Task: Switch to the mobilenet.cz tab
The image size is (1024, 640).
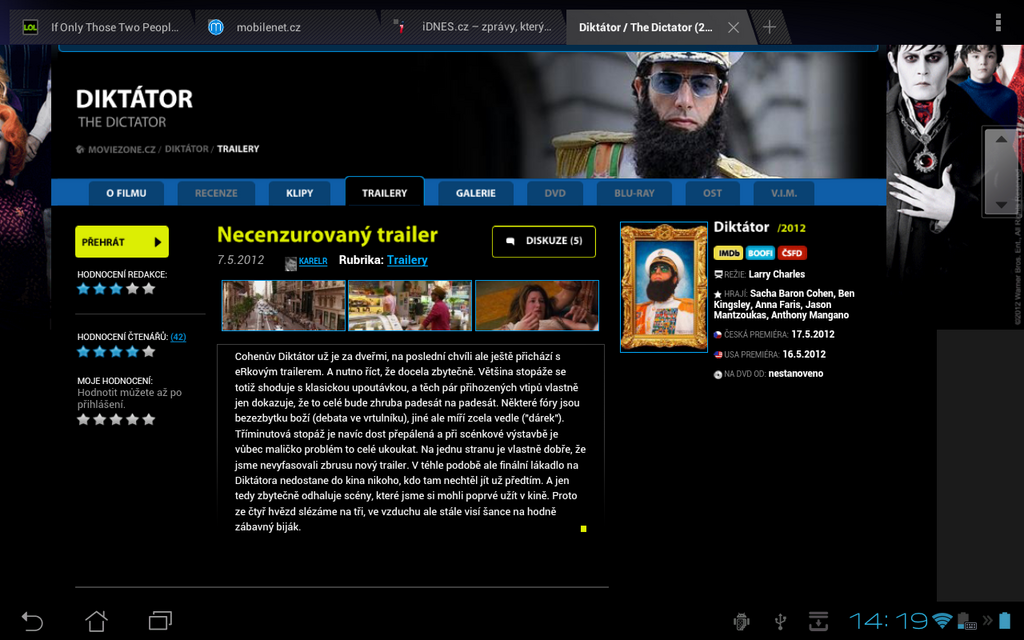Action: pyautogui.click(x=268, y=27)
